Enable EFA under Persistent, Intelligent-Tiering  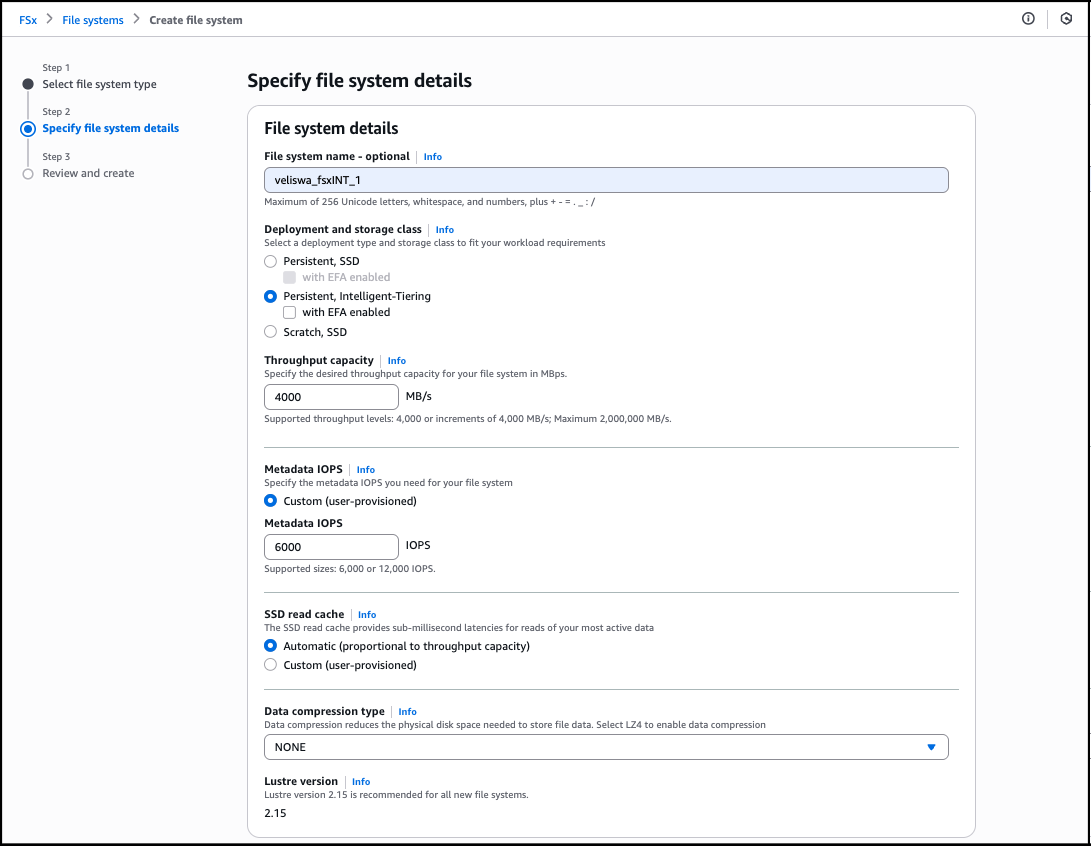pyautogui.click(x=289, y=312)
